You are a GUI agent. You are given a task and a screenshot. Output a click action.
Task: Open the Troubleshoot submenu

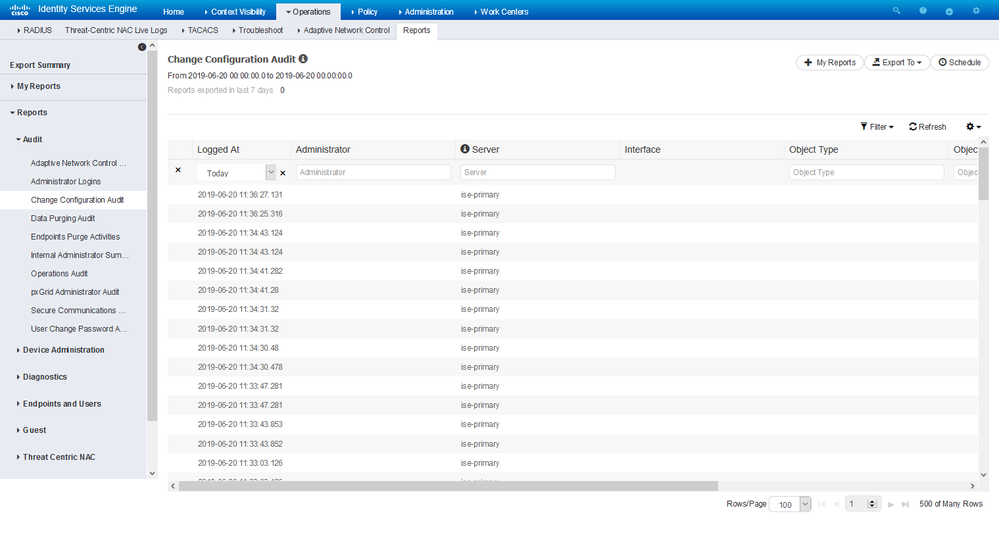coord(258,30)
